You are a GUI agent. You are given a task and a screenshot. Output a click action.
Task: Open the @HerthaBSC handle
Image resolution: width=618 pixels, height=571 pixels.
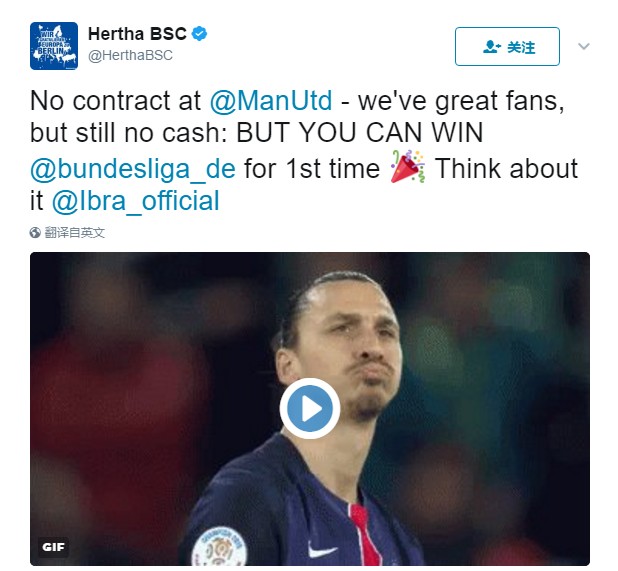point(130,55)
